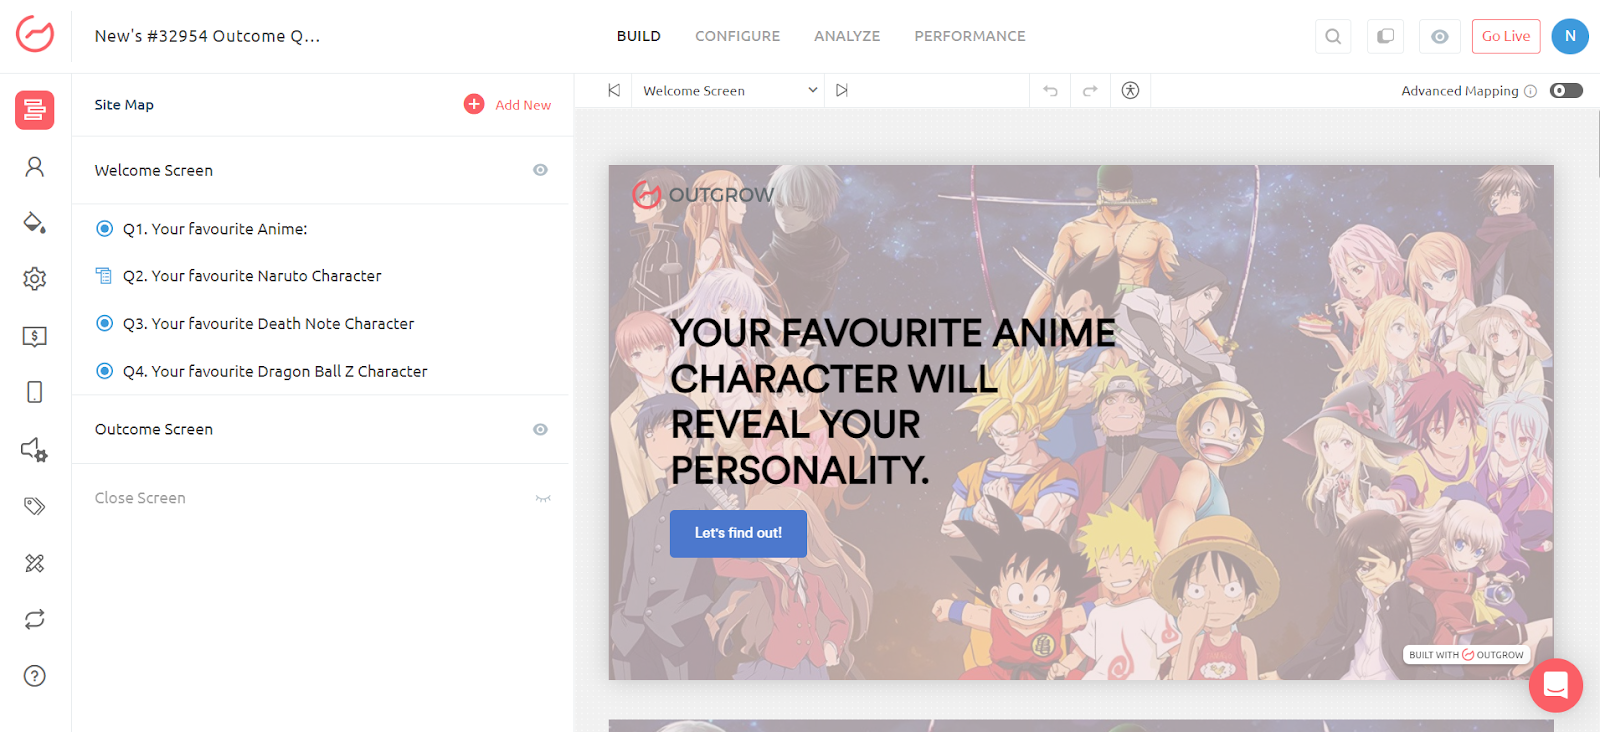This screenshot has width=1600, height=732.
Task: Click the Add New link
Action: [x=523, y=105]
